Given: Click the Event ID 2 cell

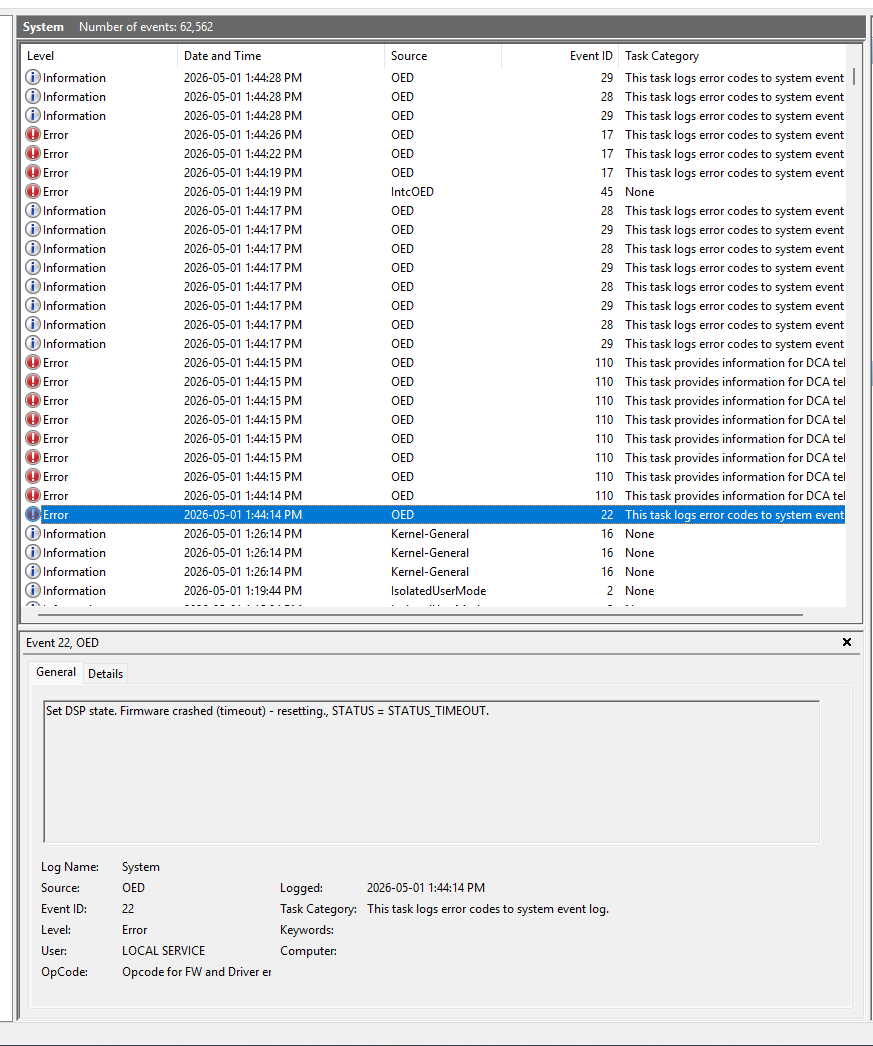Looking at the screenshot, I should click(610, 590).
